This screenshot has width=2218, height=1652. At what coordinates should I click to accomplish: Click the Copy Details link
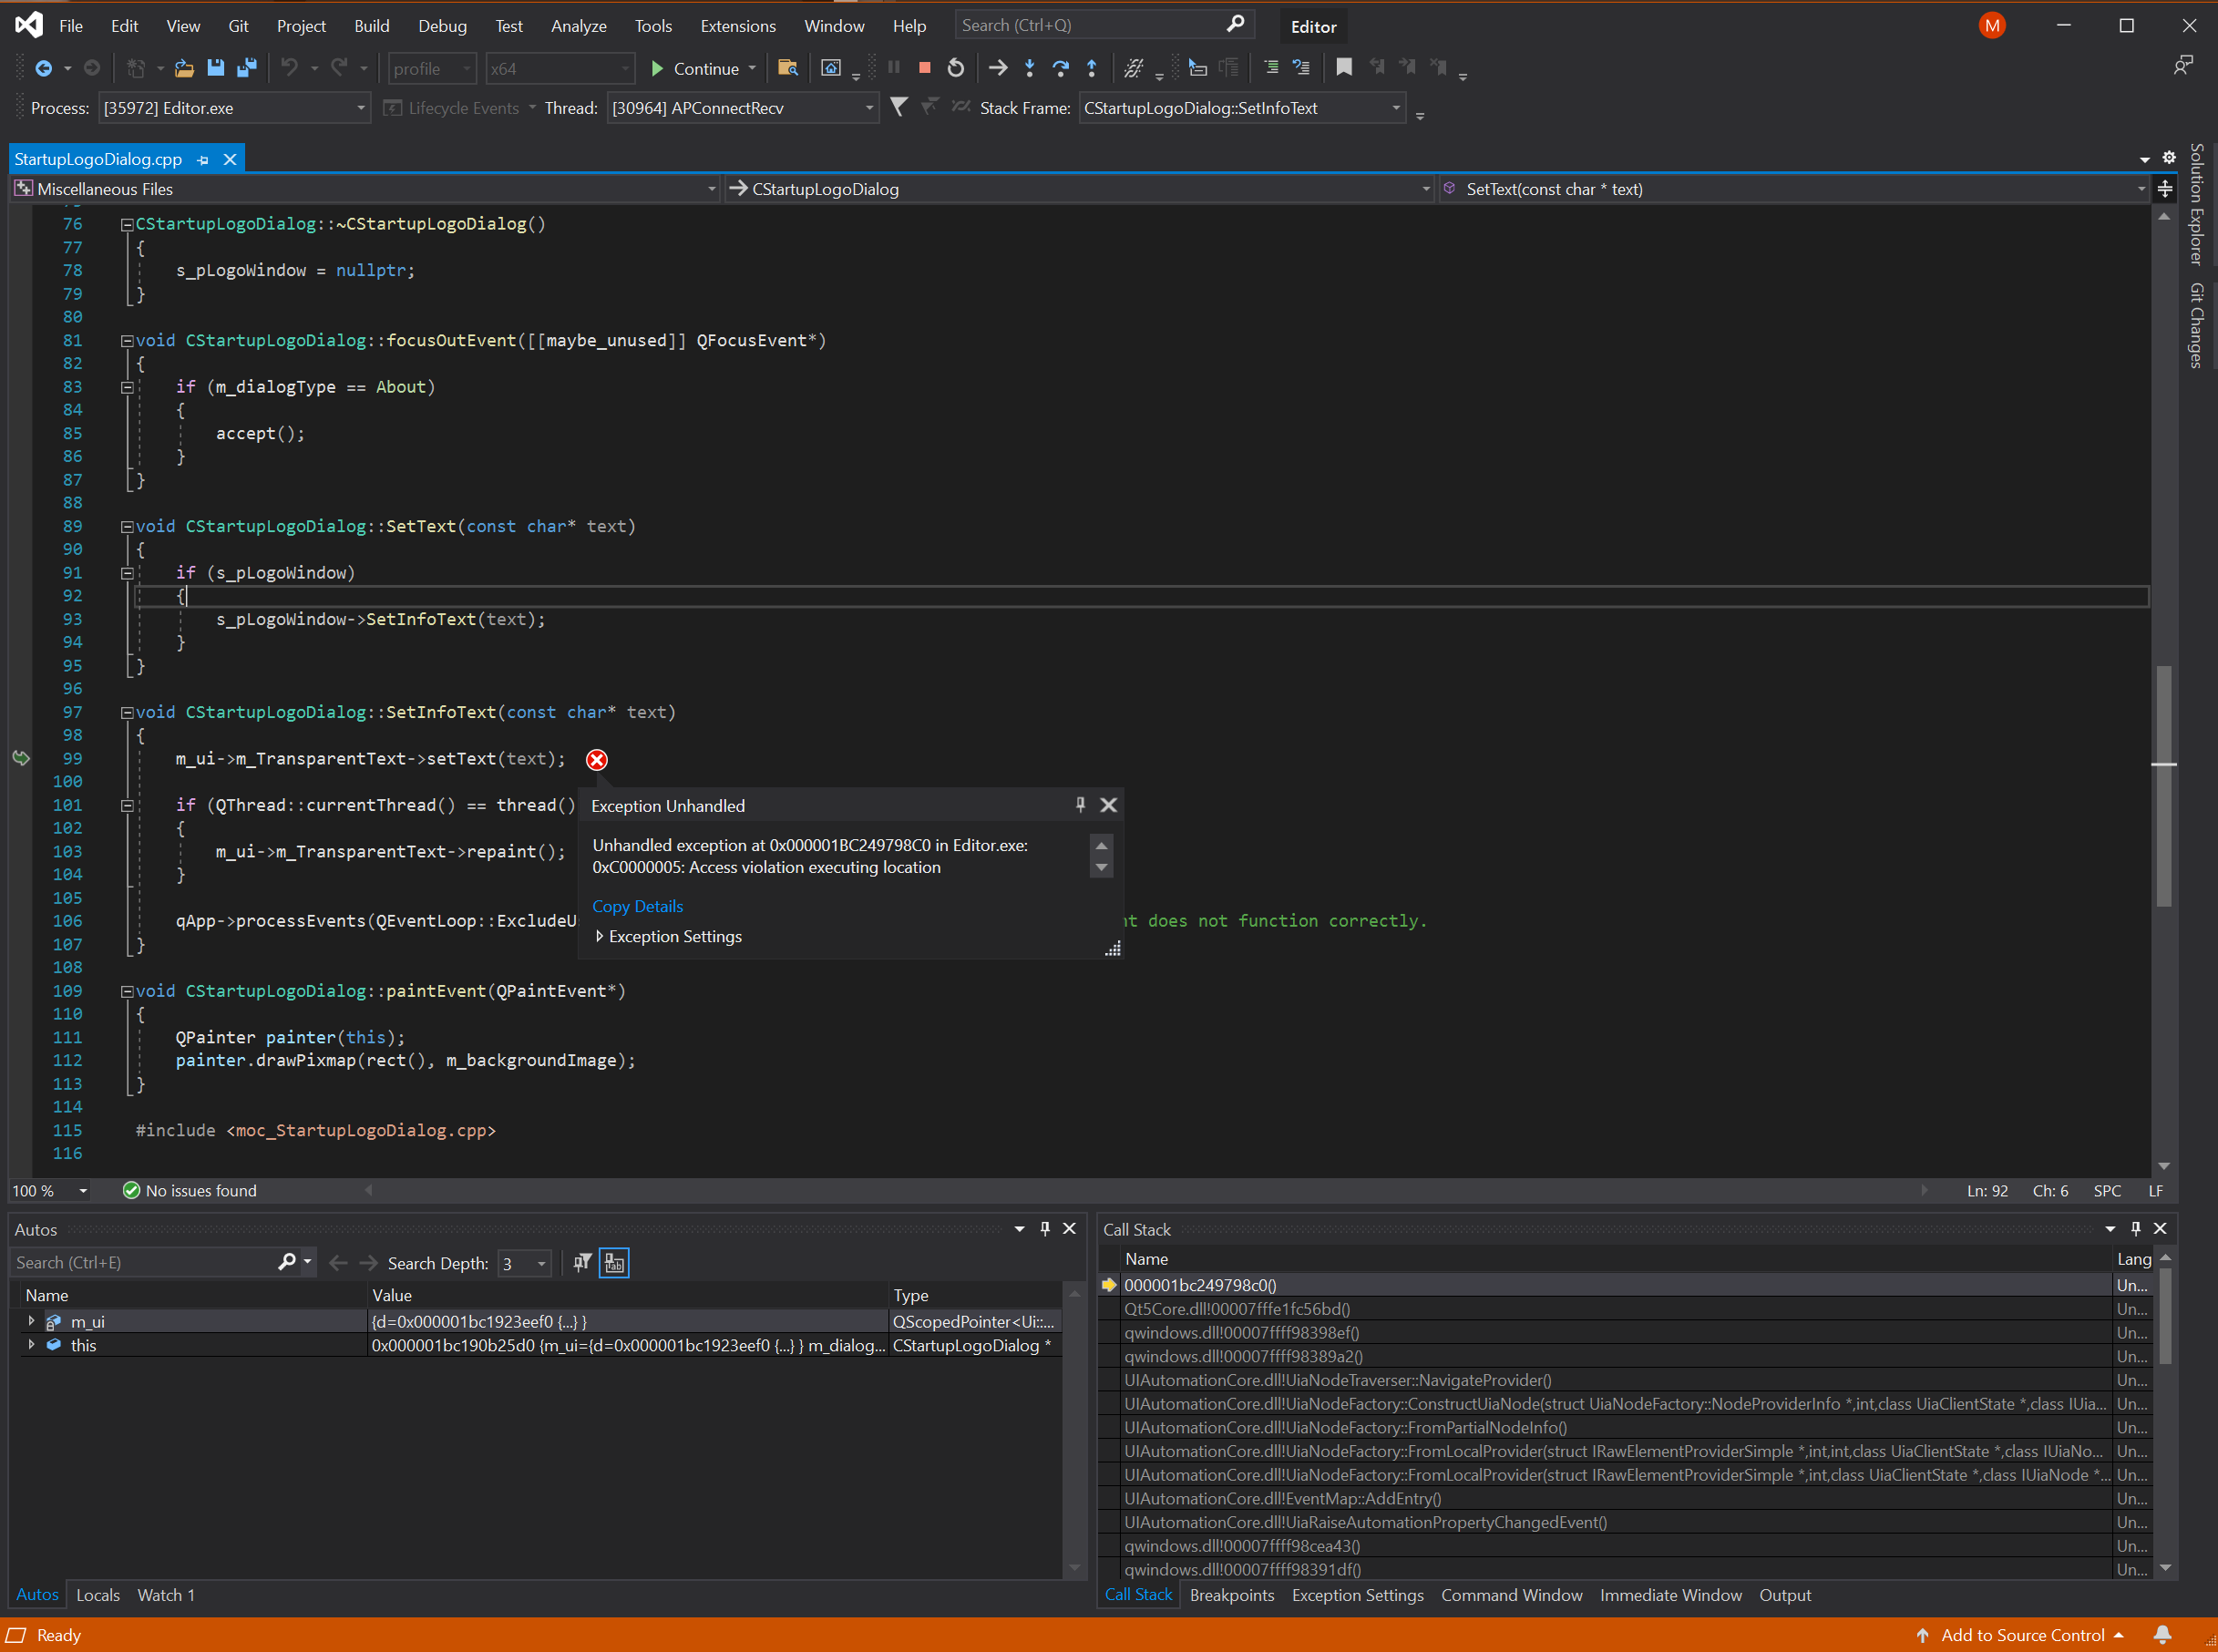637,906
